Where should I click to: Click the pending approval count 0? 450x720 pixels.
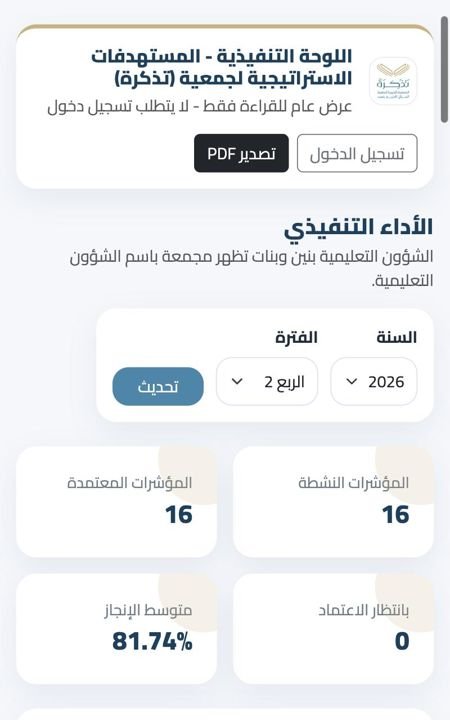[x=402, y=641]
